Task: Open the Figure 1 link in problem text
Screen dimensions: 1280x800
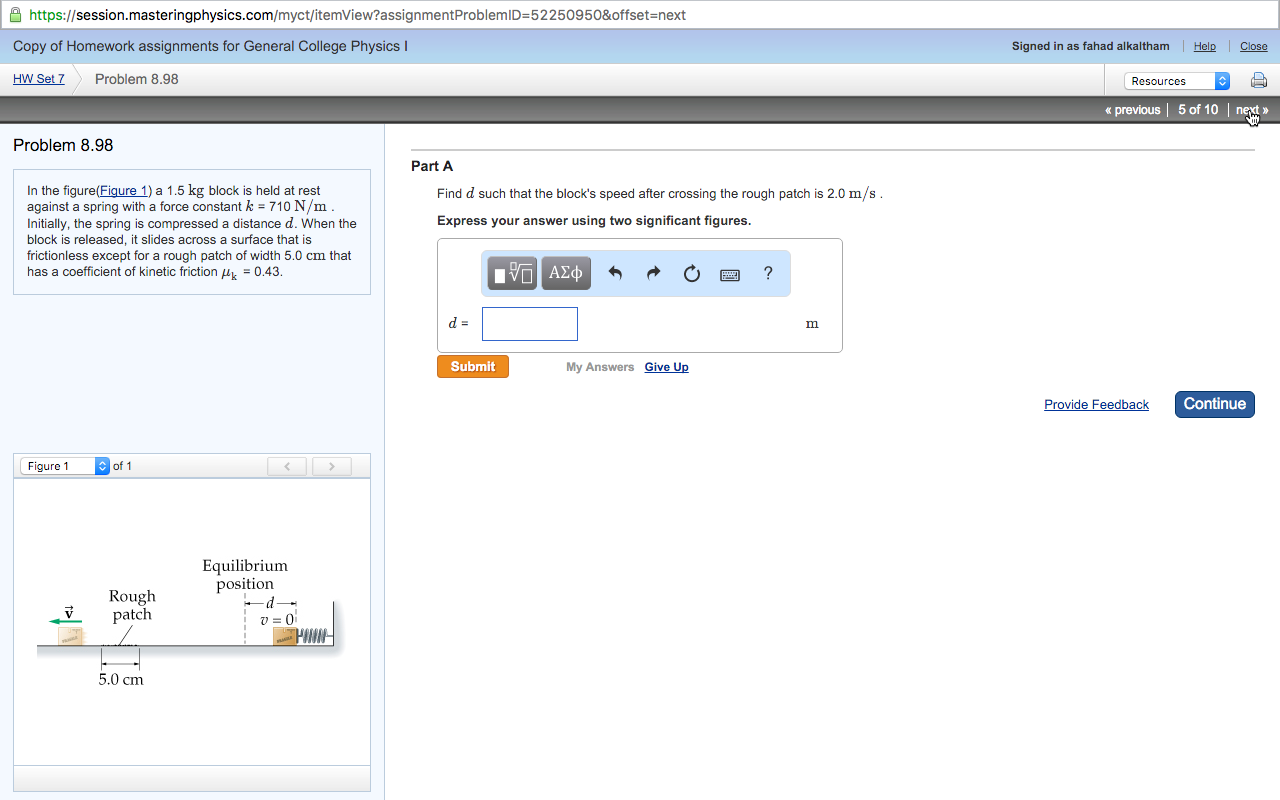Action: click(124, 190)
